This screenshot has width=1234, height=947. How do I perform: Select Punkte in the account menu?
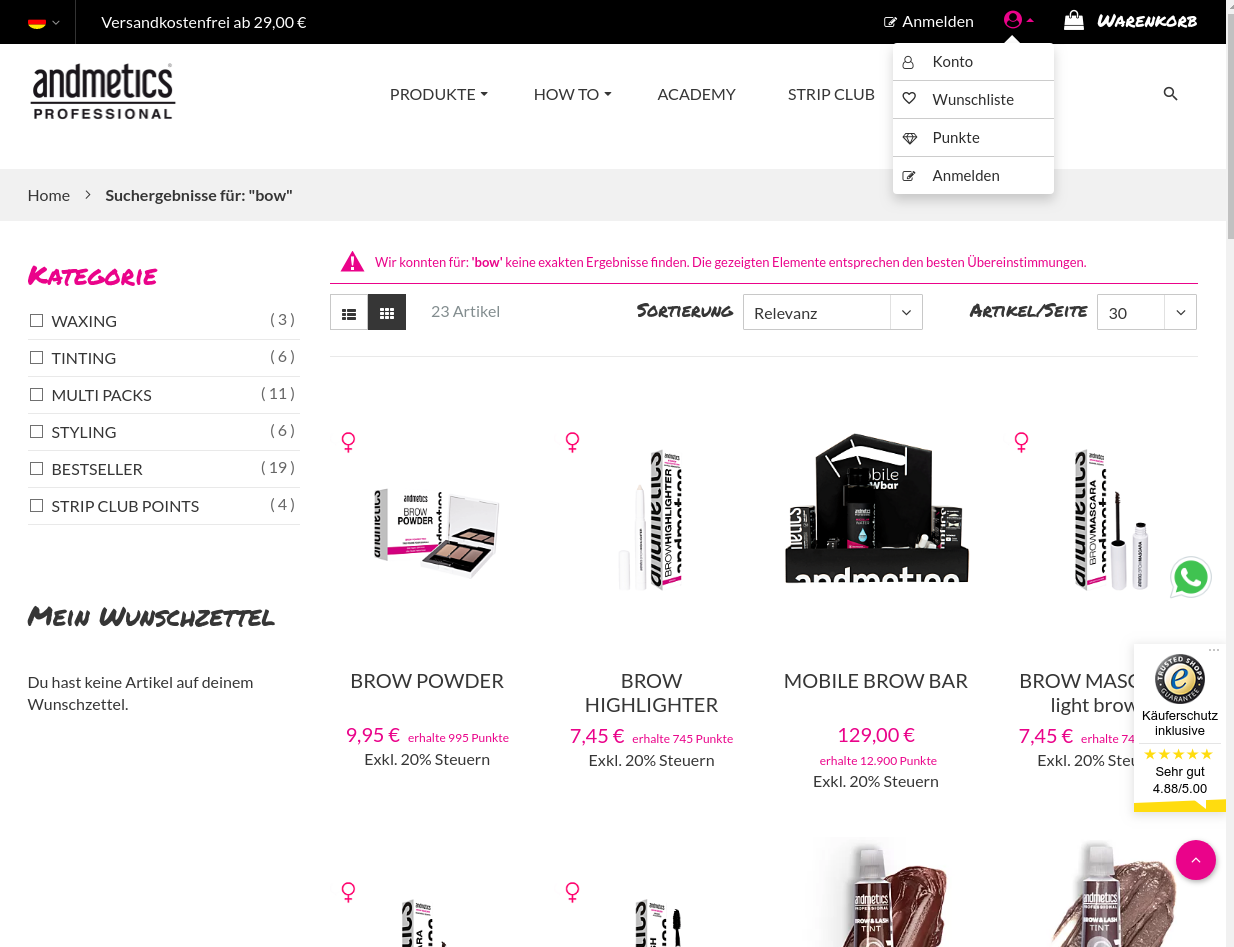[x=973, y=138]
